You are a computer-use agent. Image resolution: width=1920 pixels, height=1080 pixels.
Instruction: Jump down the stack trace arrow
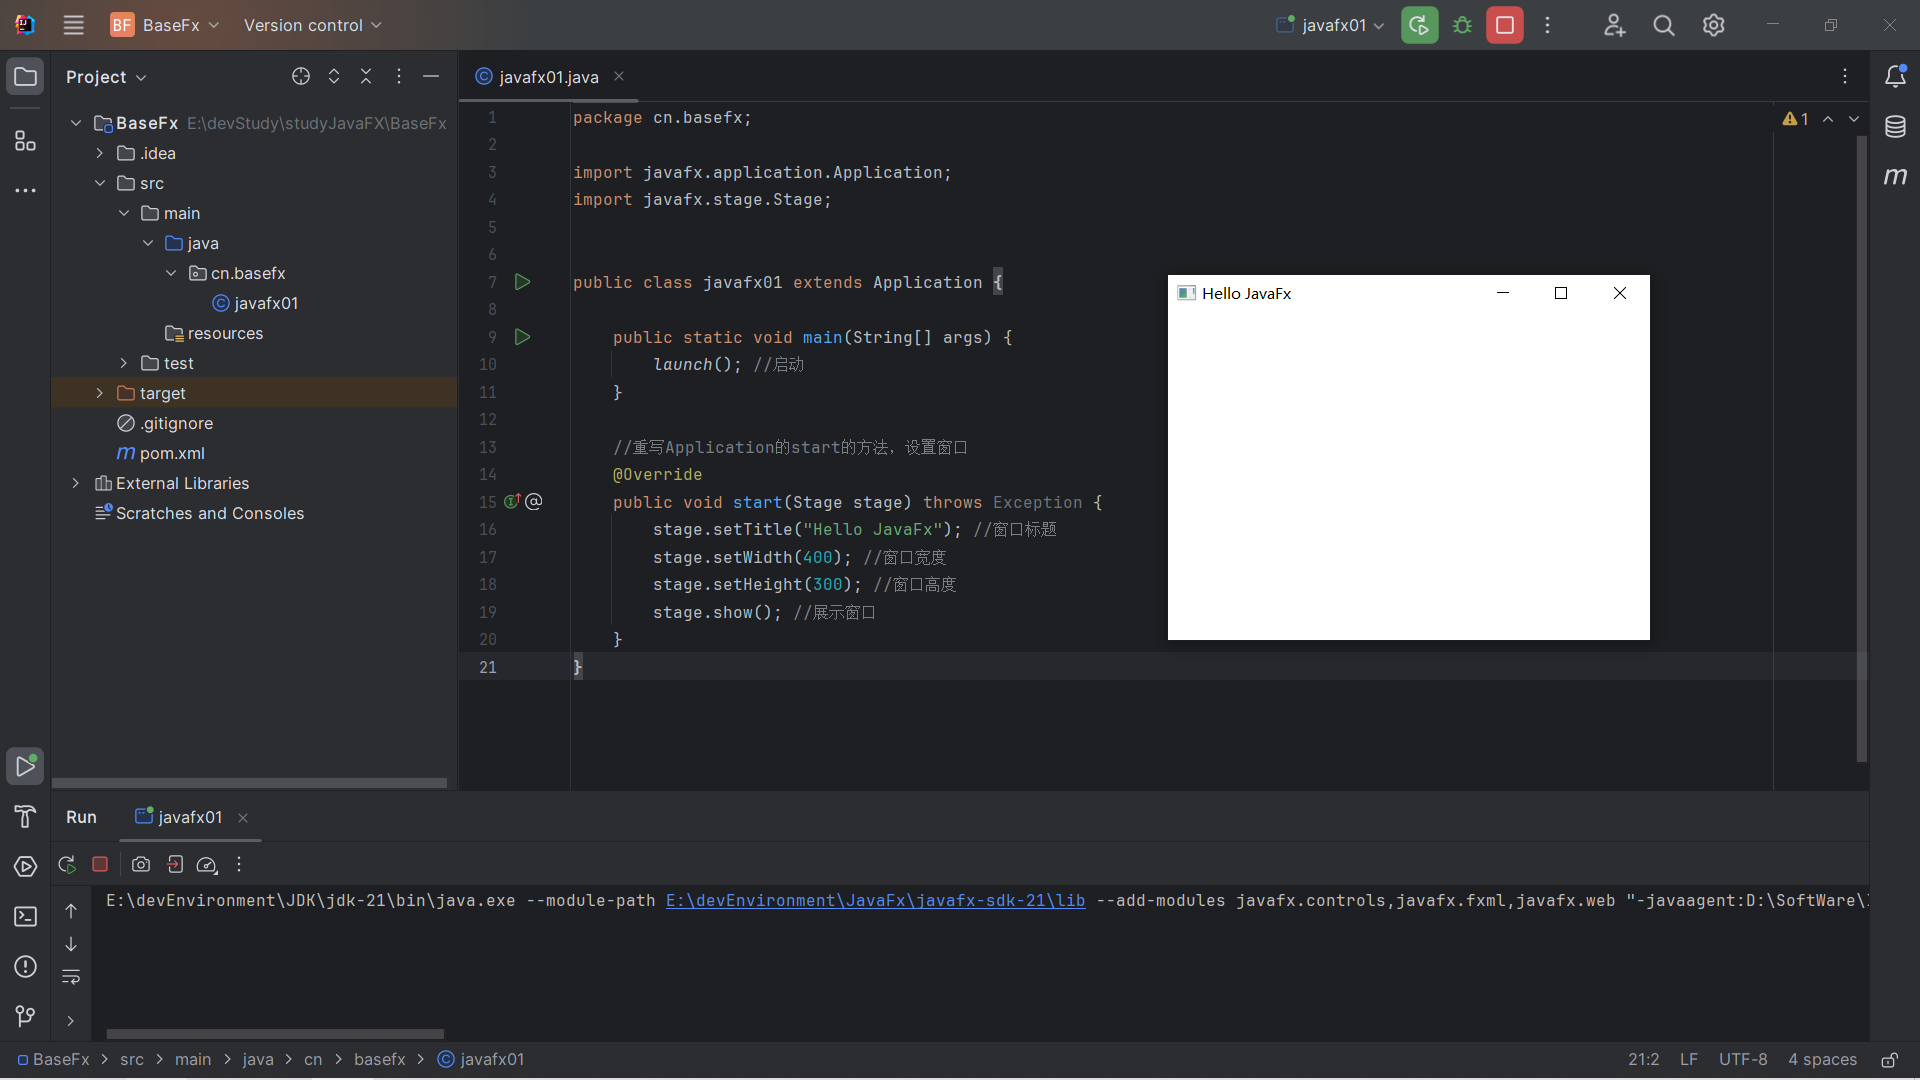point(71,944)
